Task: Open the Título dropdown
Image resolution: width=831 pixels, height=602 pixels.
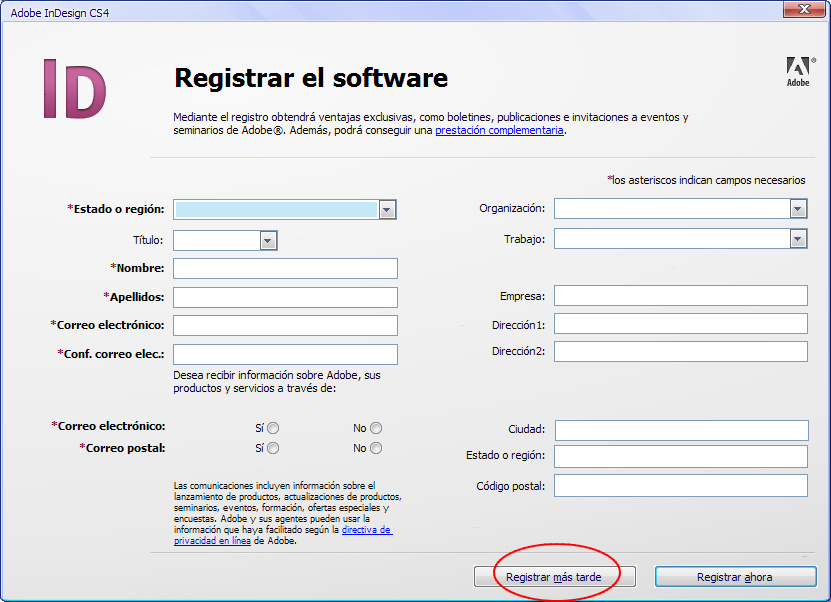Action: coord(225,241)
